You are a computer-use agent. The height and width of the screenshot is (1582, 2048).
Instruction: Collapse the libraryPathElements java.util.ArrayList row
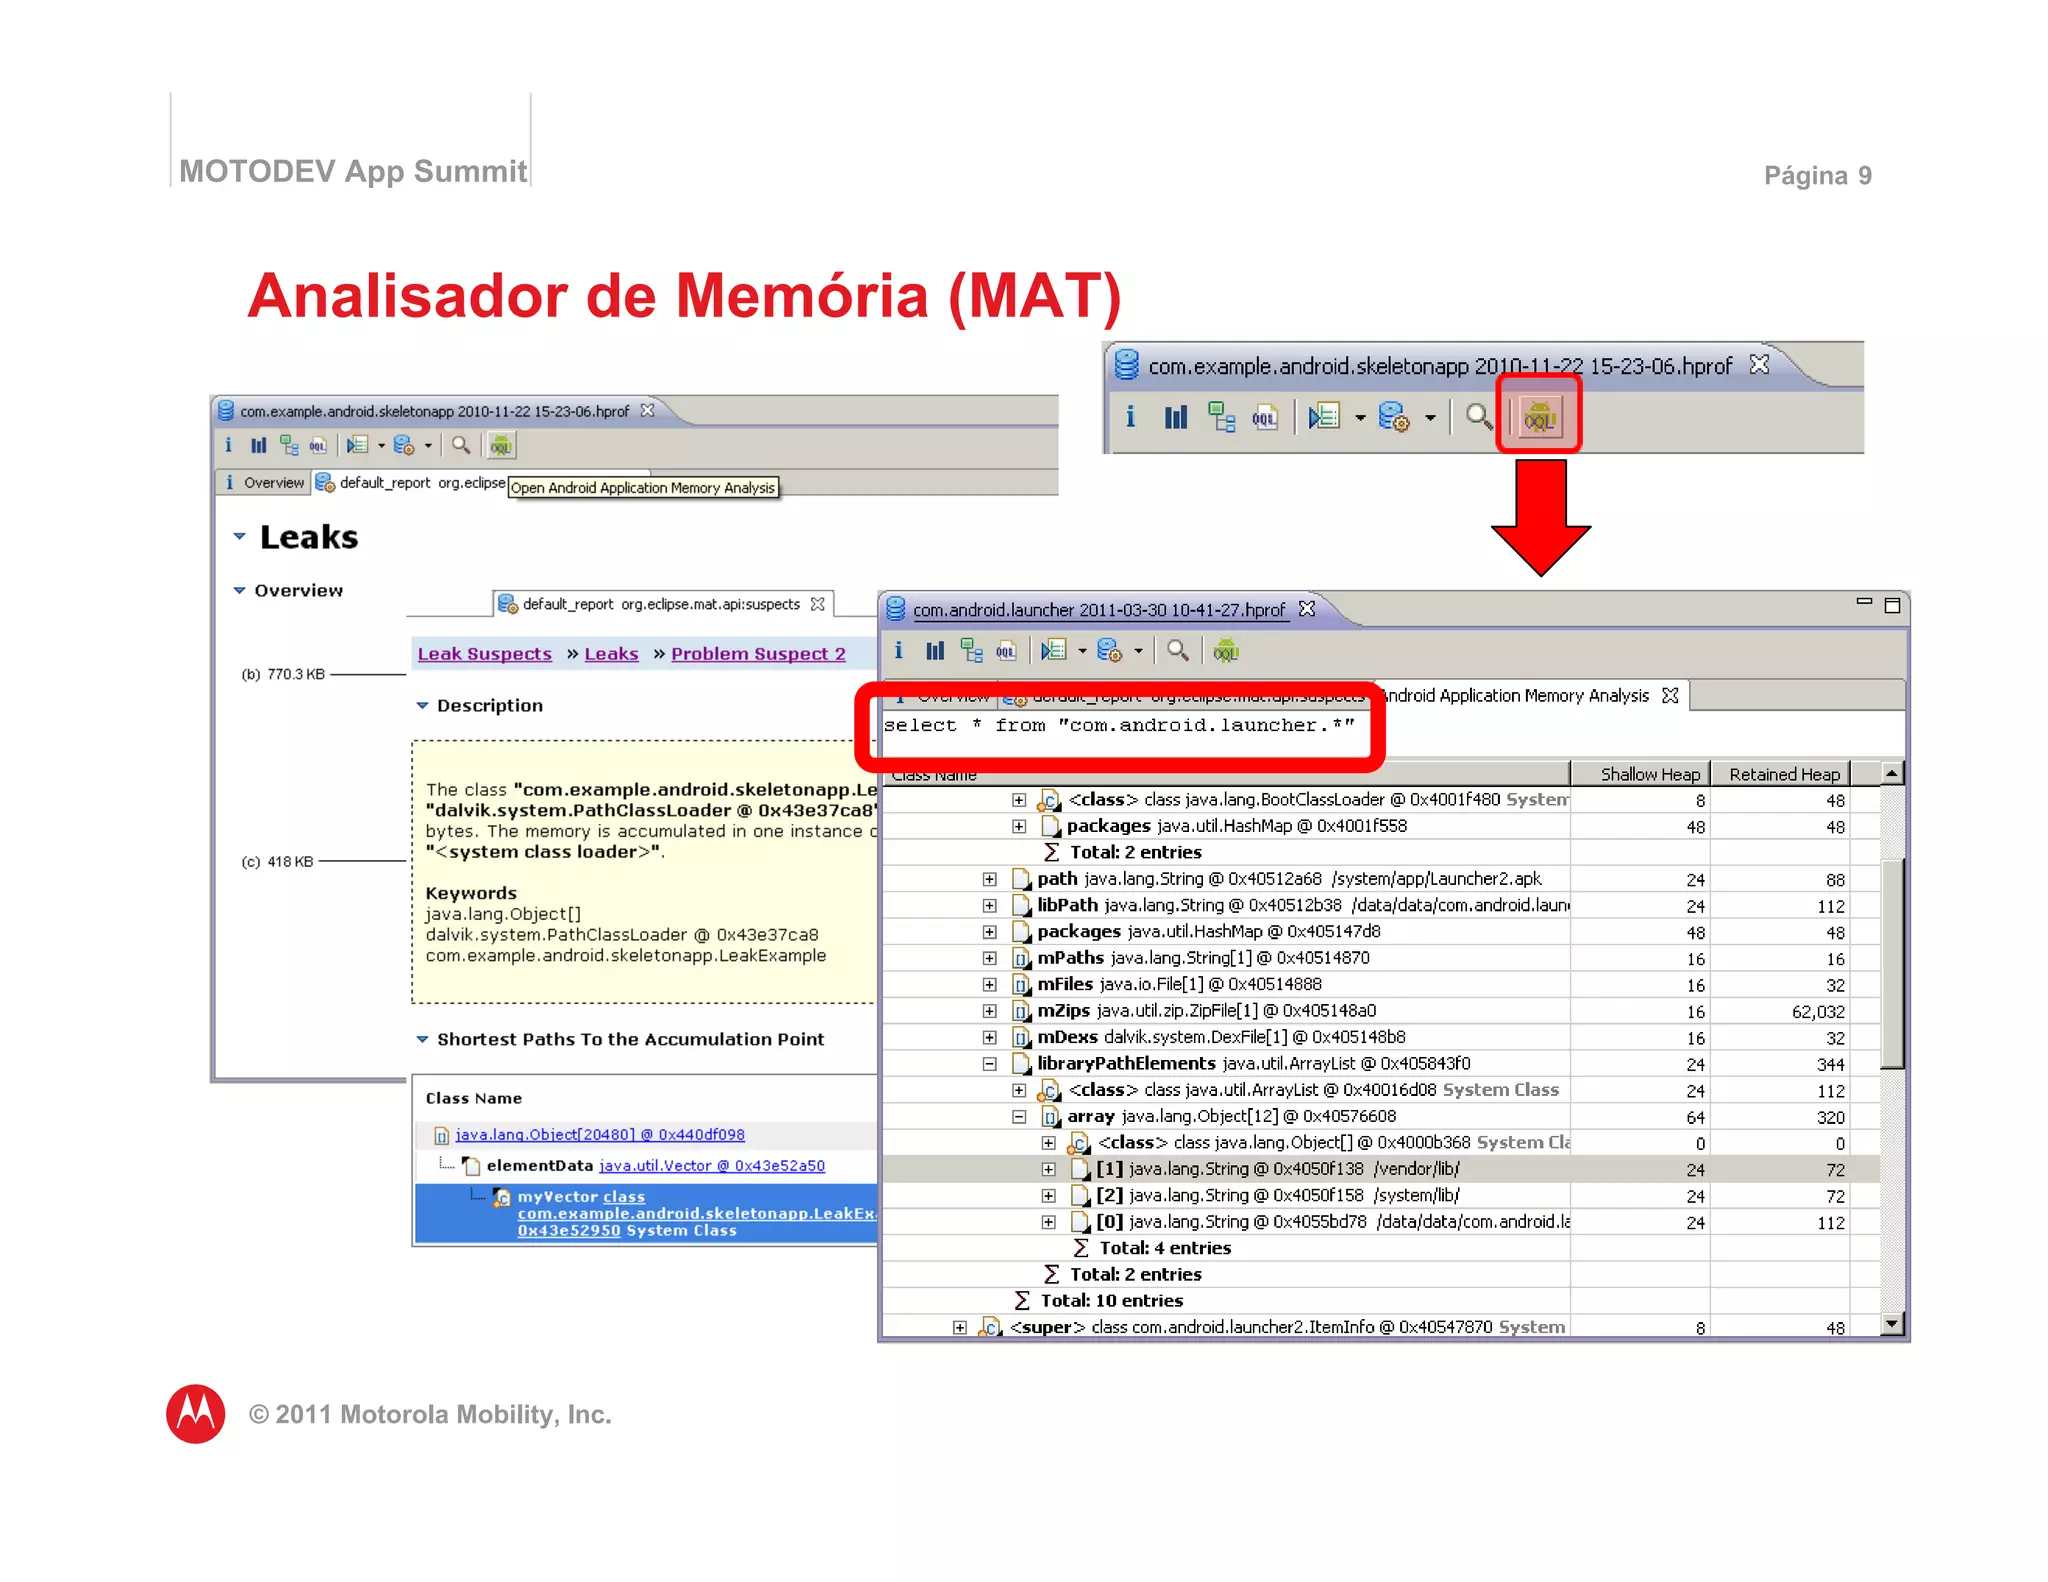pyautogui.click(x=989, y=1064)
